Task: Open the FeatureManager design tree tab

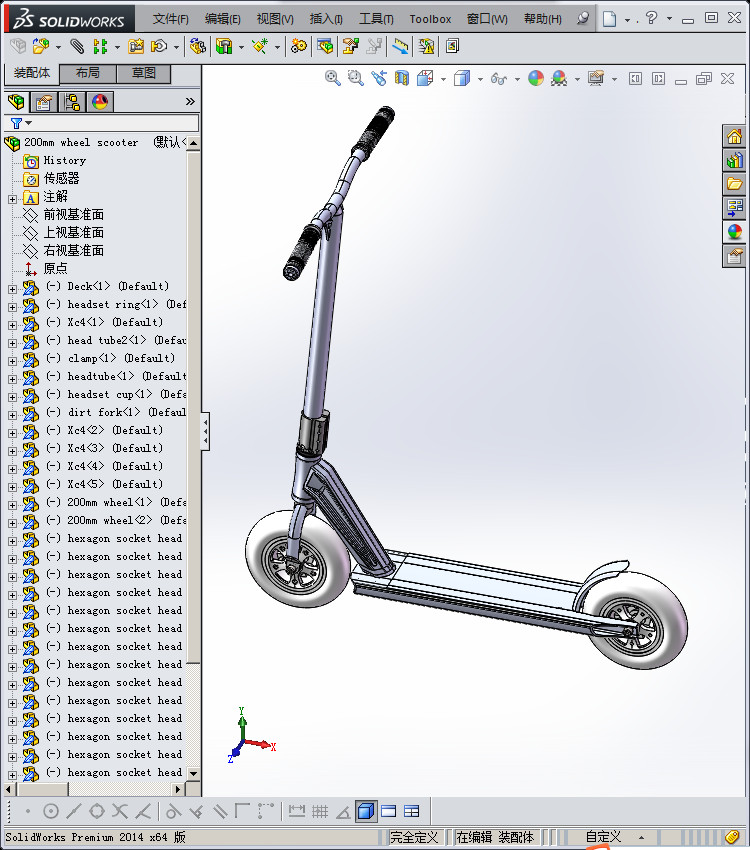Action: point(16,101)
